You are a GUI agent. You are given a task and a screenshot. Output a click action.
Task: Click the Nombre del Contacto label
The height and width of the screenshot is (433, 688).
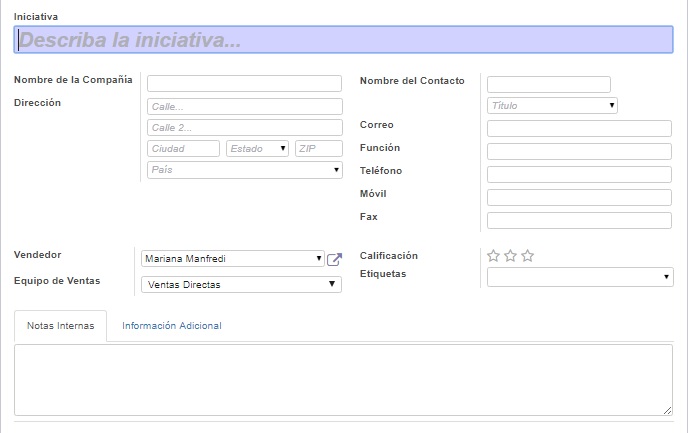tap(412, 81)
